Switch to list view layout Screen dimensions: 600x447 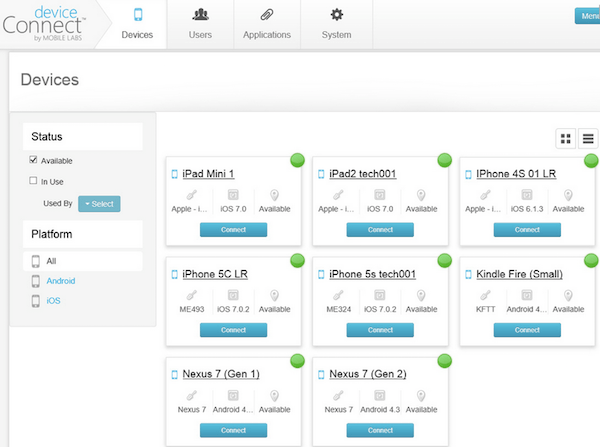588,139
